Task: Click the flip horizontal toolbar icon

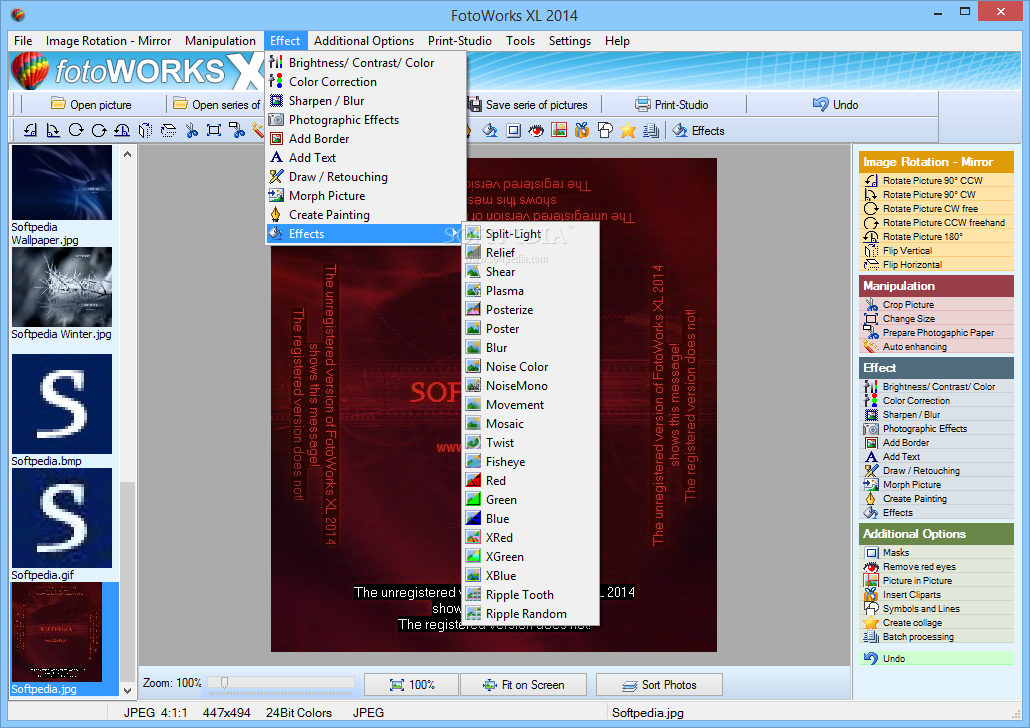Action: pos(168,130)
